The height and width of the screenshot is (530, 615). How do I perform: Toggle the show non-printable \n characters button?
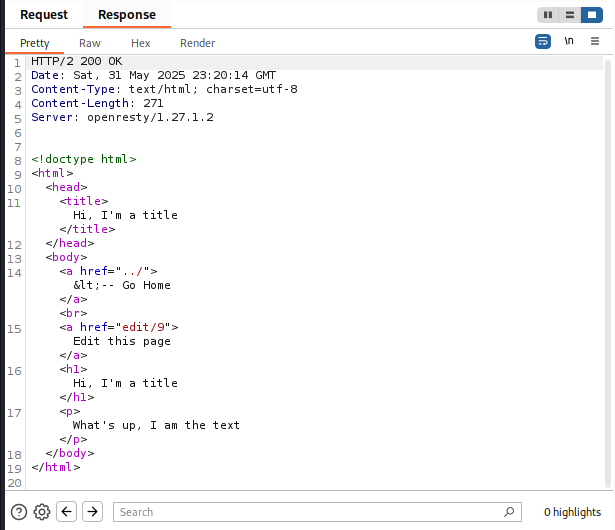pos(569,41)
